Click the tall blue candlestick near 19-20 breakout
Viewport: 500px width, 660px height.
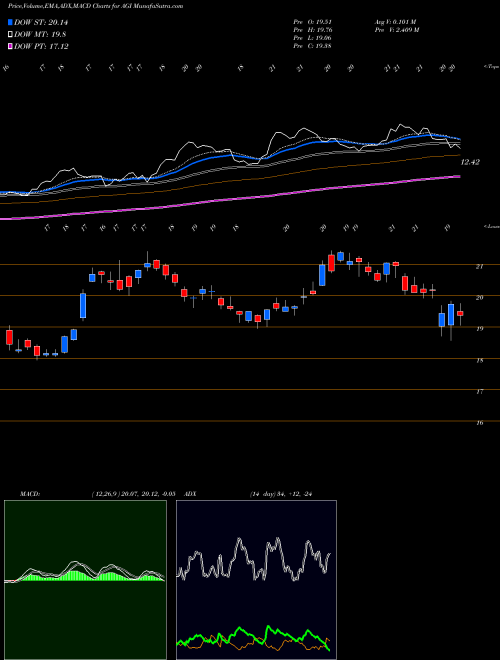(x=83, y=306)
